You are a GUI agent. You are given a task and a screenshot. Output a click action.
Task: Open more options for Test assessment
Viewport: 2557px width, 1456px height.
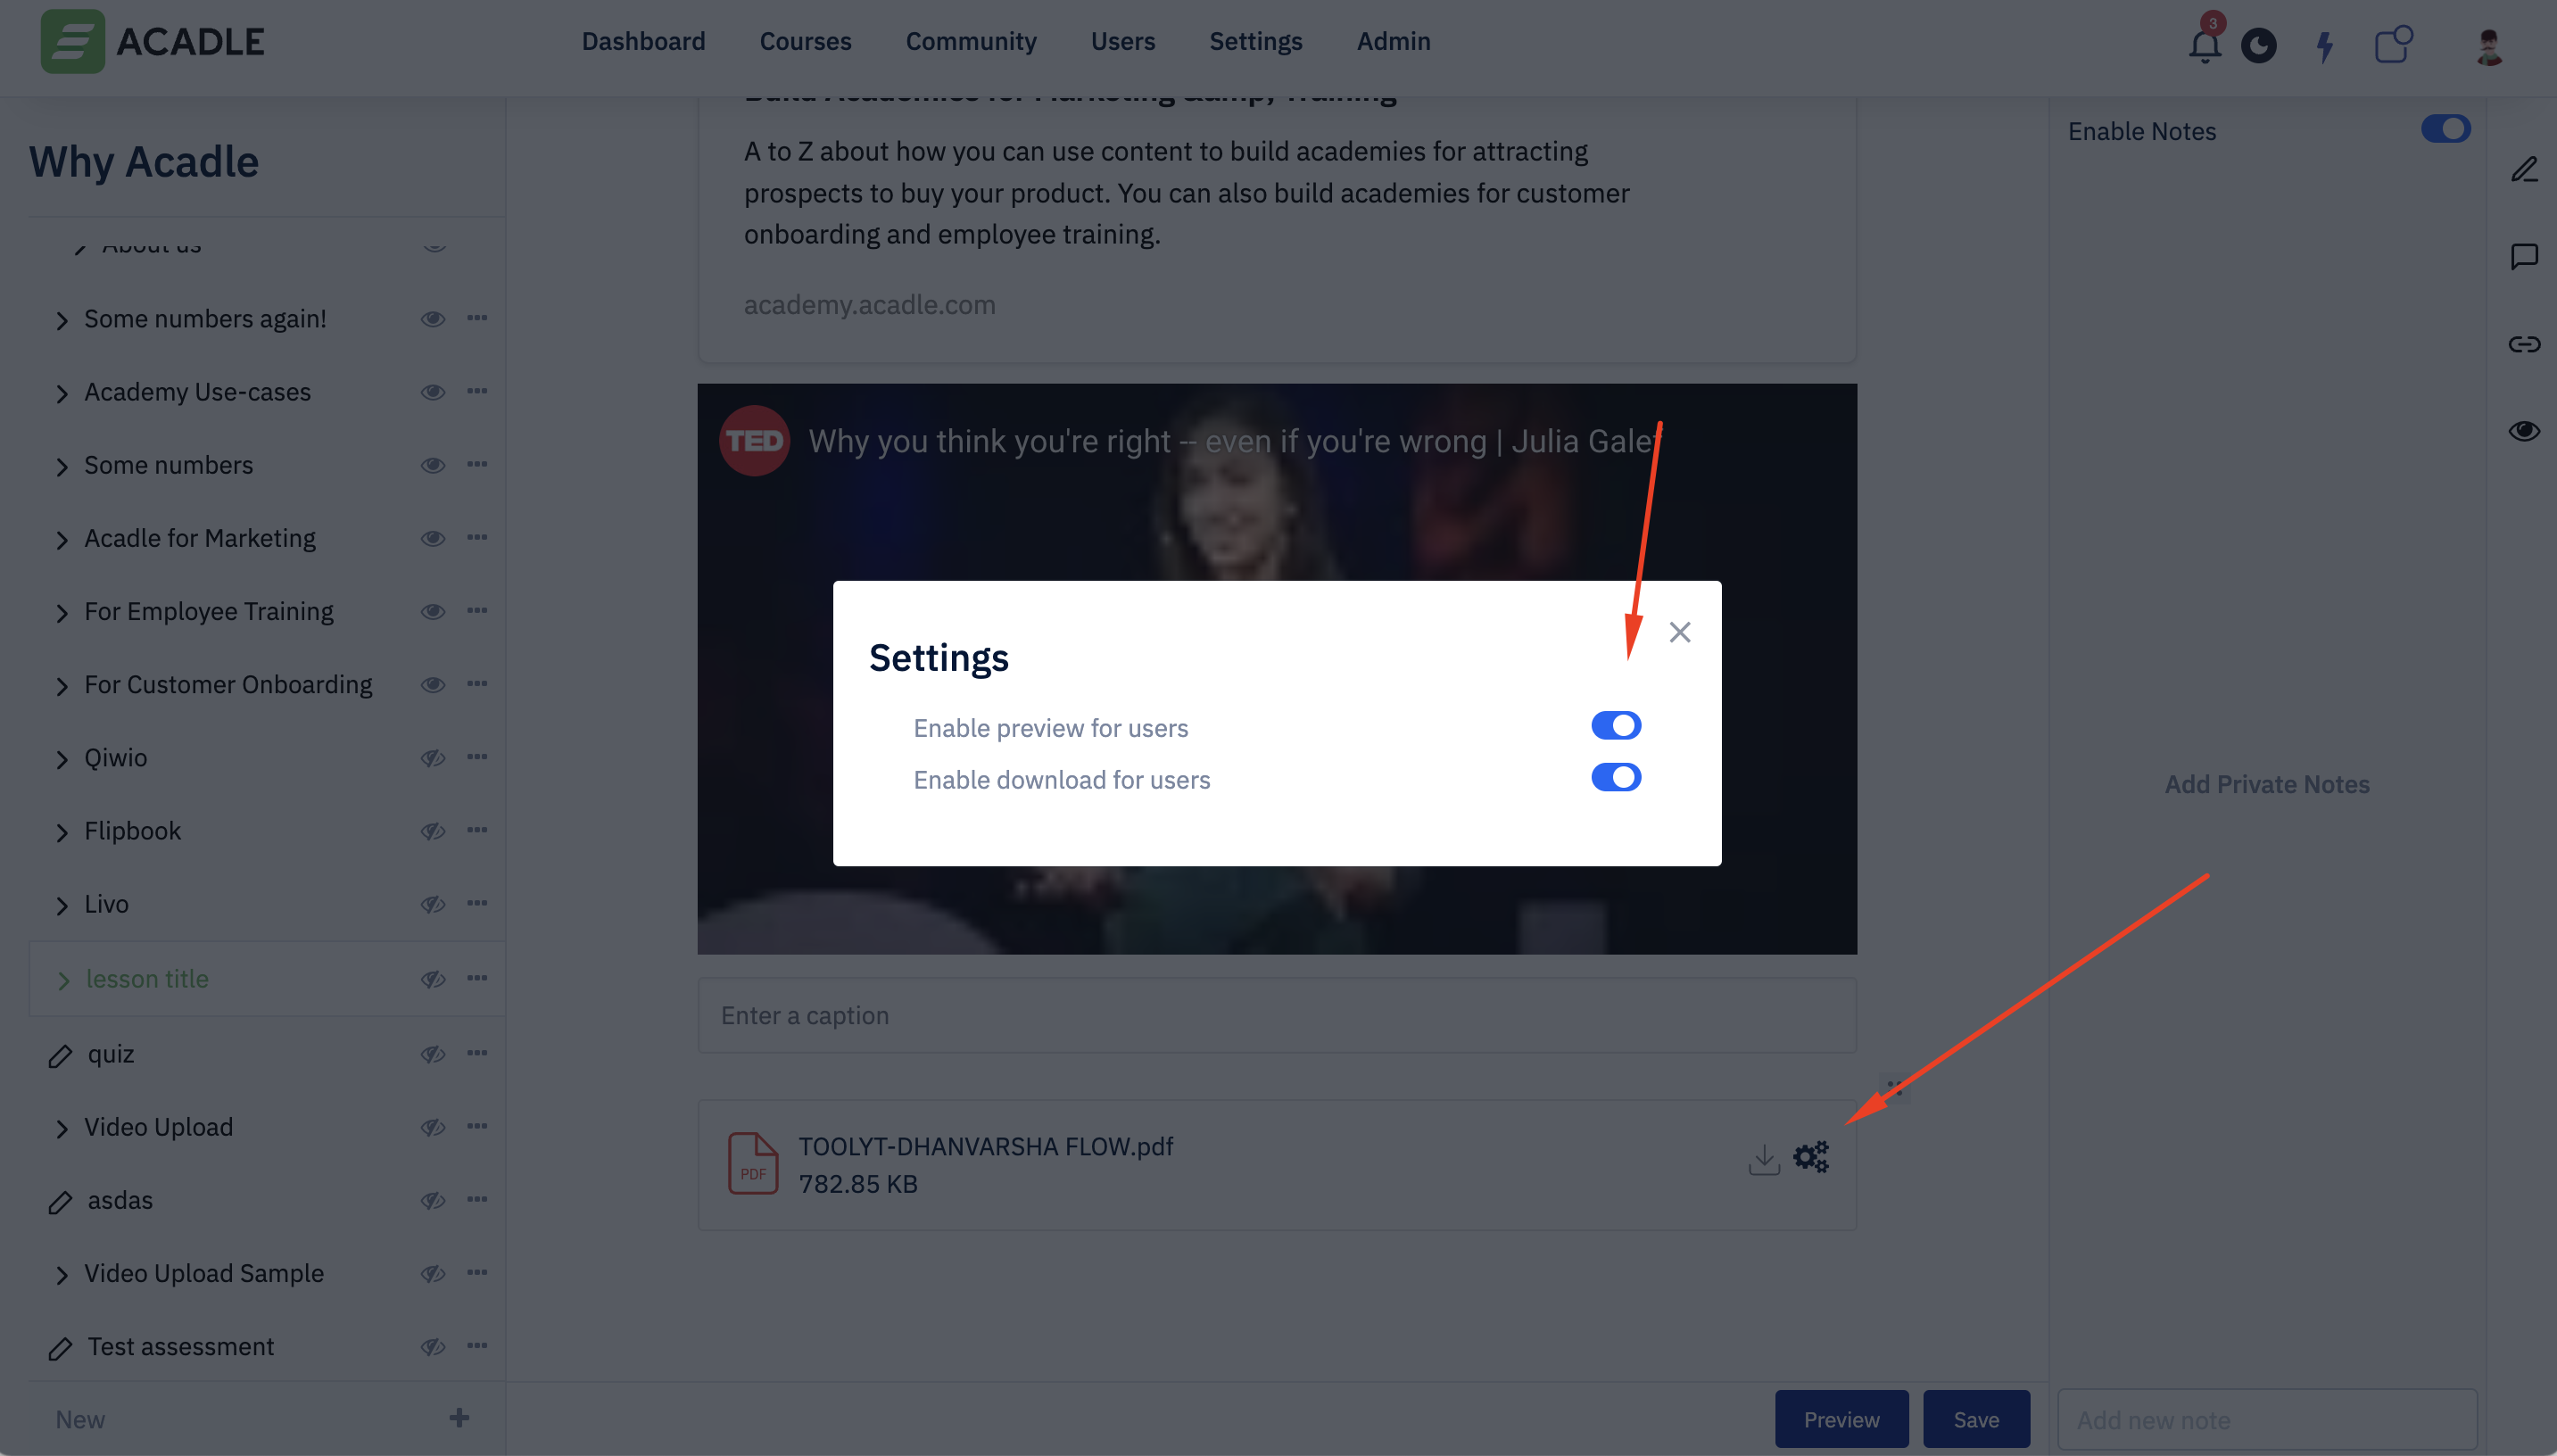477,1346
